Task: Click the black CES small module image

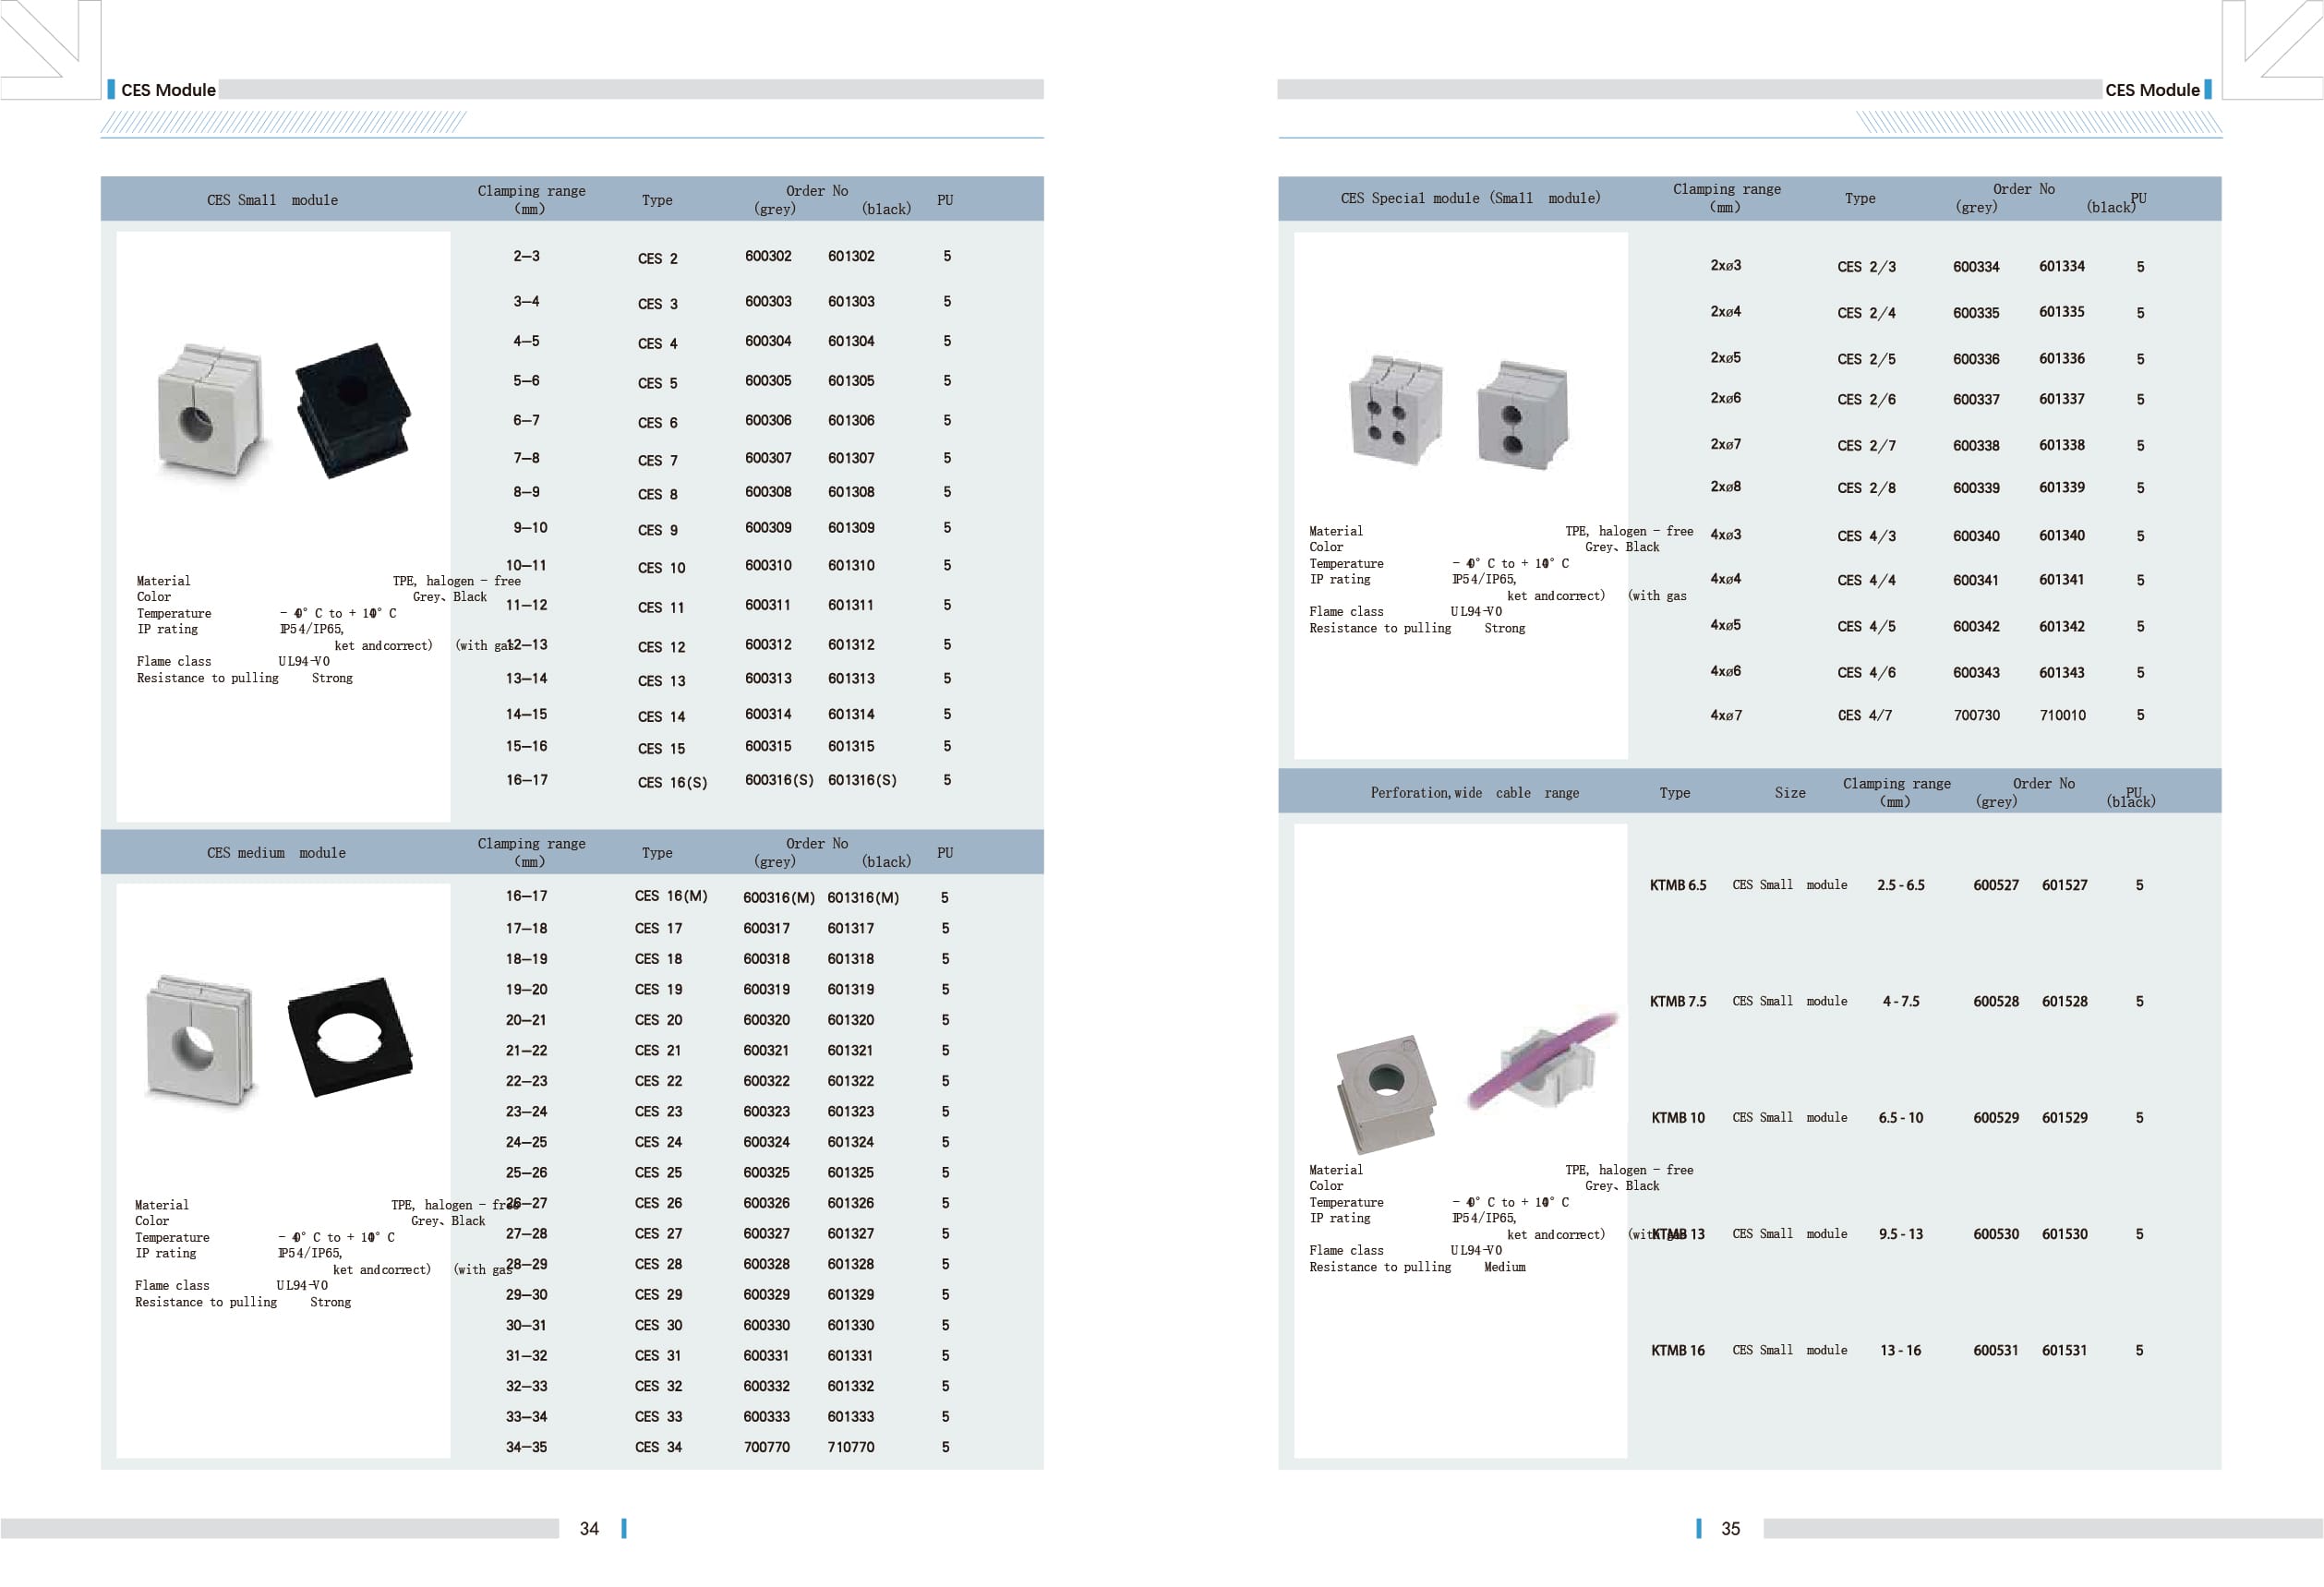Action: pyautogui.click(x=352, y=410)
